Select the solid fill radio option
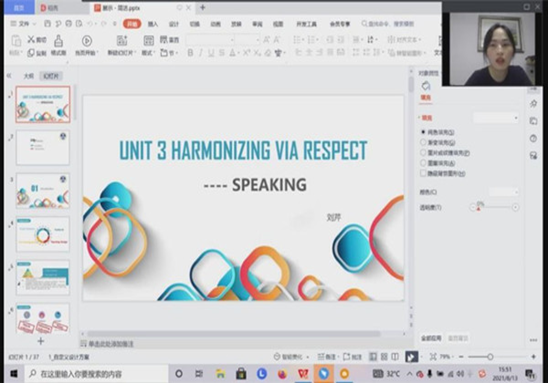Viewport: 548px width, 383px height. 423,132
